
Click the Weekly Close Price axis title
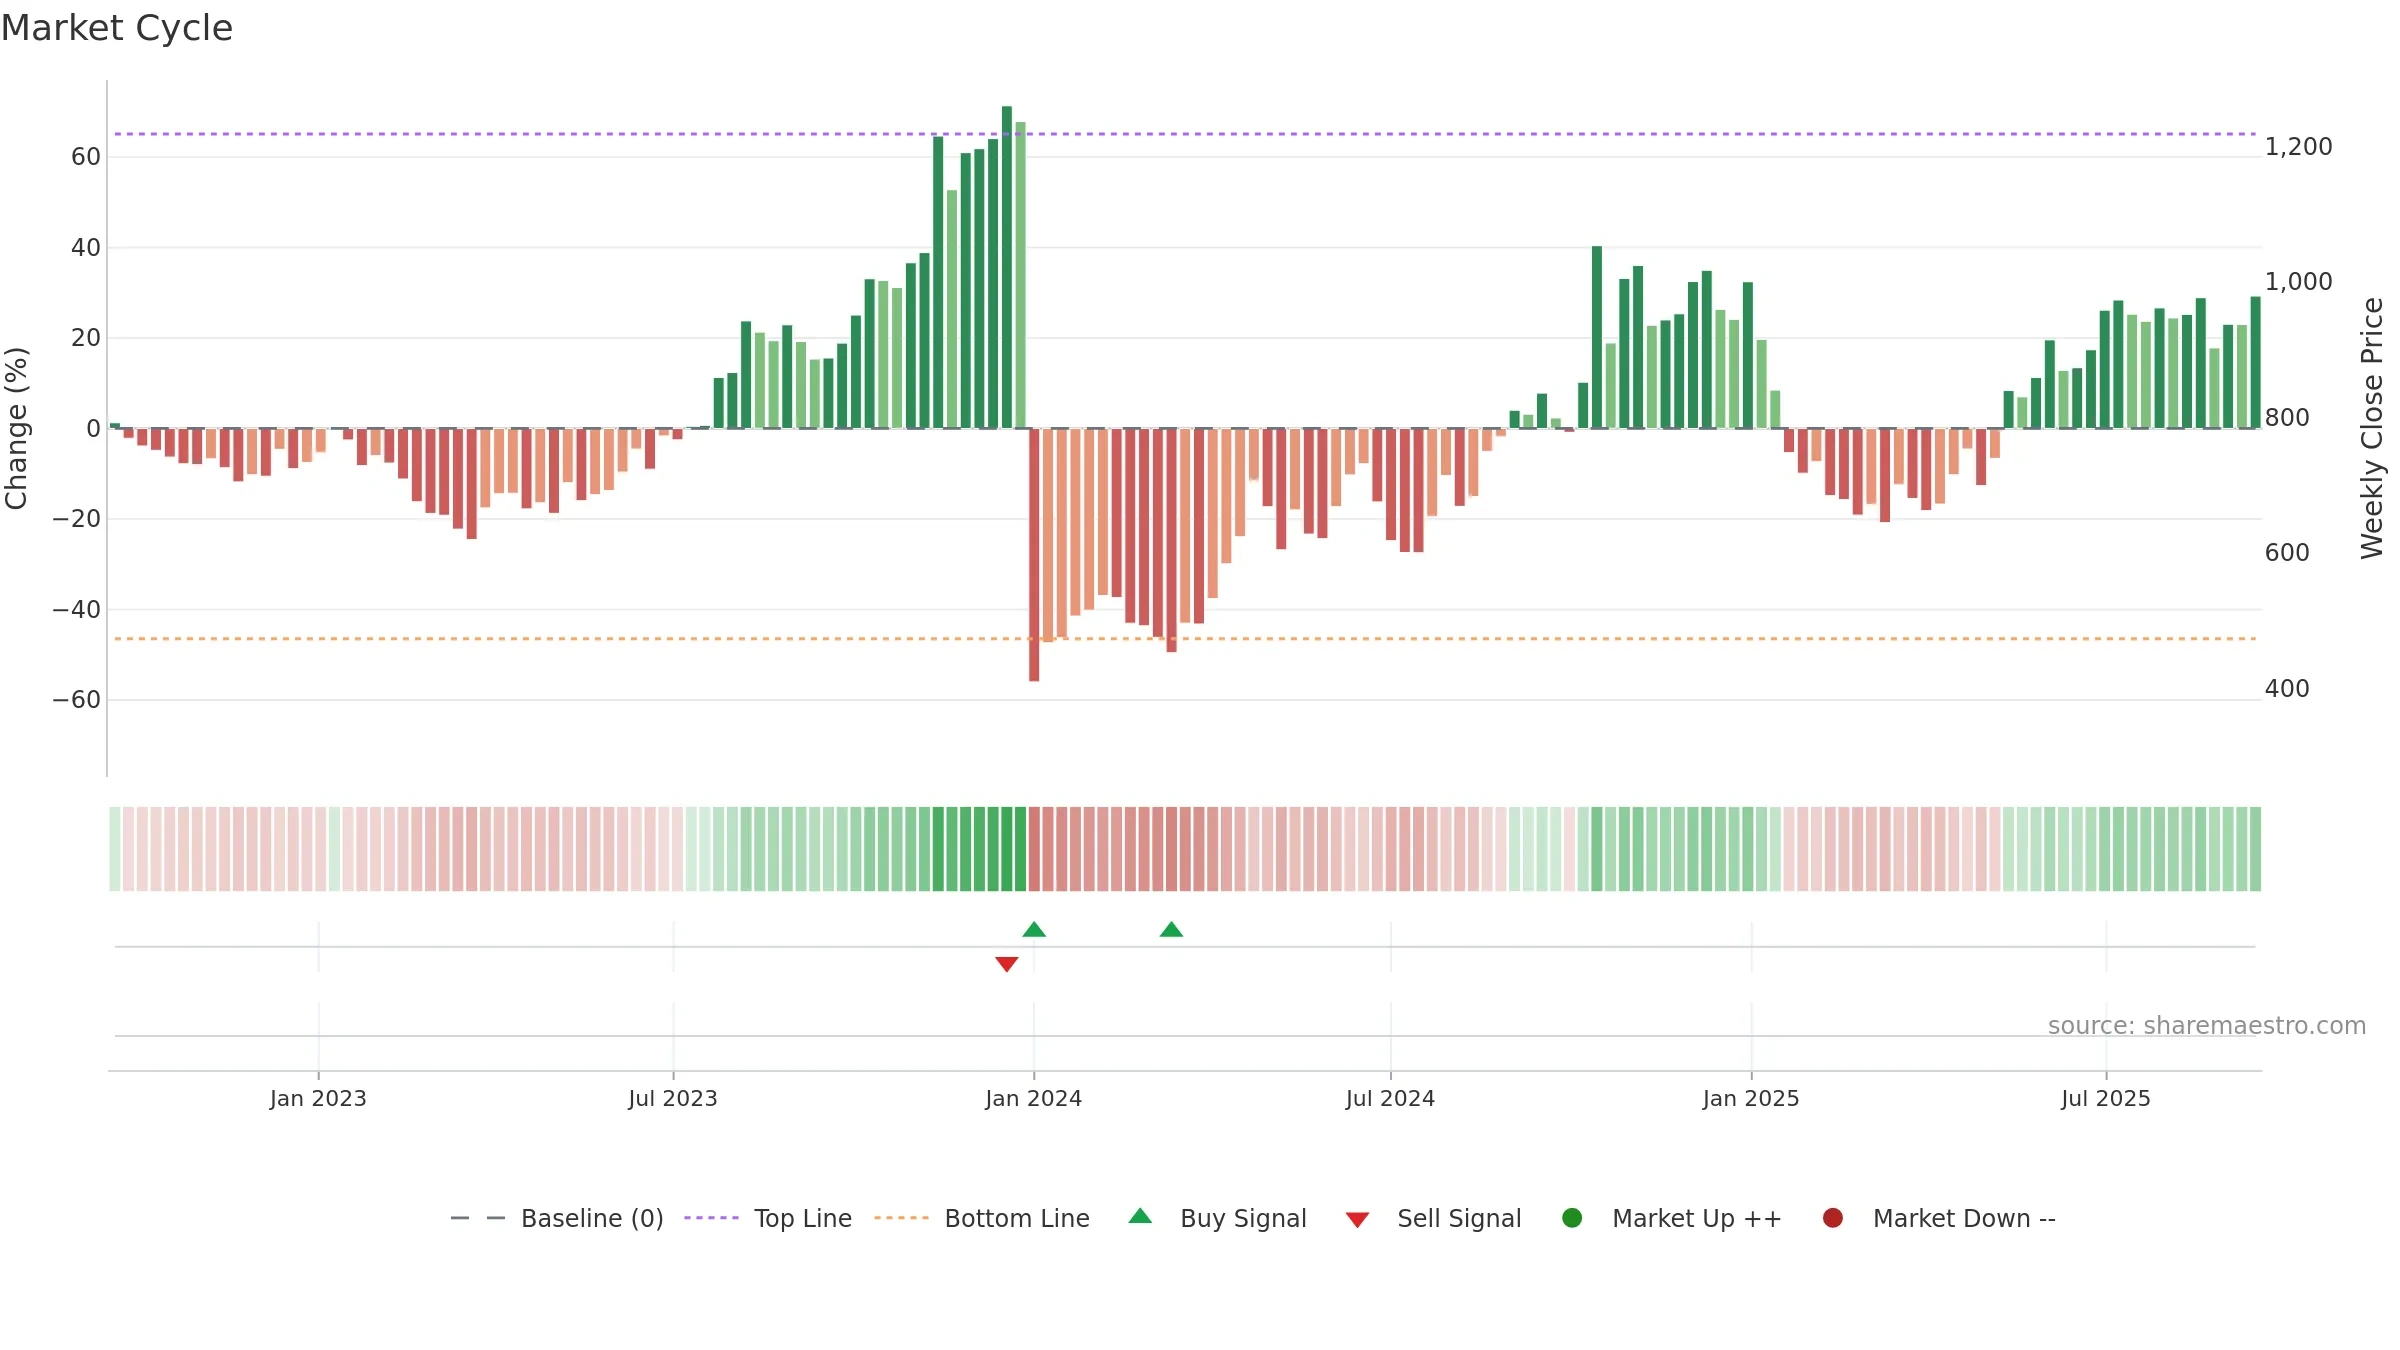2372,428
